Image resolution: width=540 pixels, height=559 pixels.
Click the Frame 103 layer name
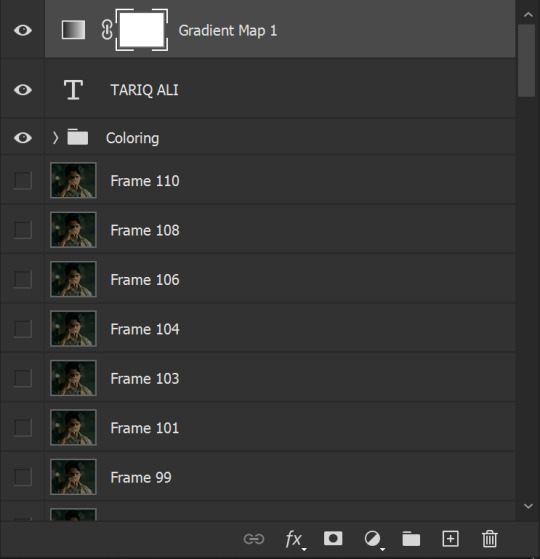[145, 379]
